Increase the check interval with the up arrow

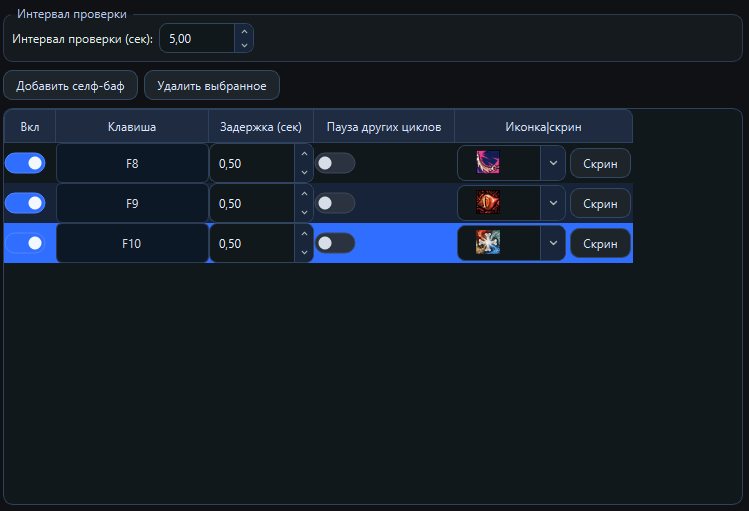(244, 32)
